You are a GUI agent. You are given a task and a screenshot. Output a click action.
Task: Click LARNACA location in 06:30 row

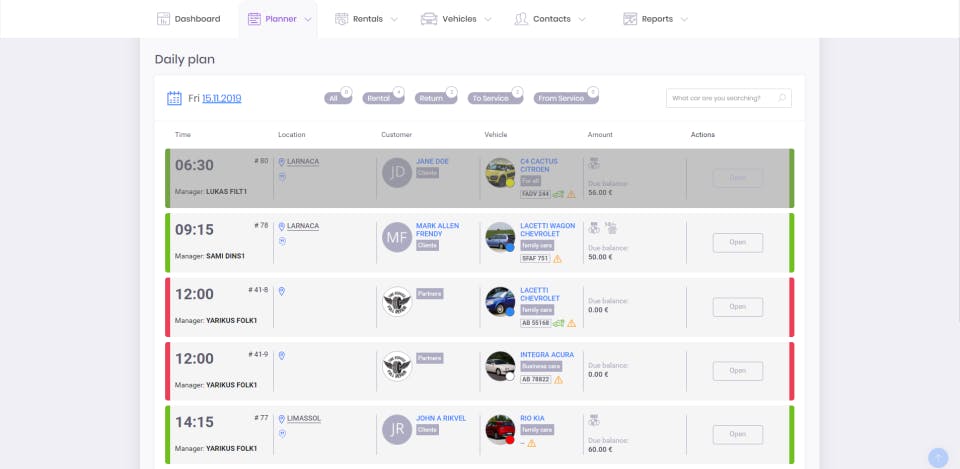coord(303,162)
